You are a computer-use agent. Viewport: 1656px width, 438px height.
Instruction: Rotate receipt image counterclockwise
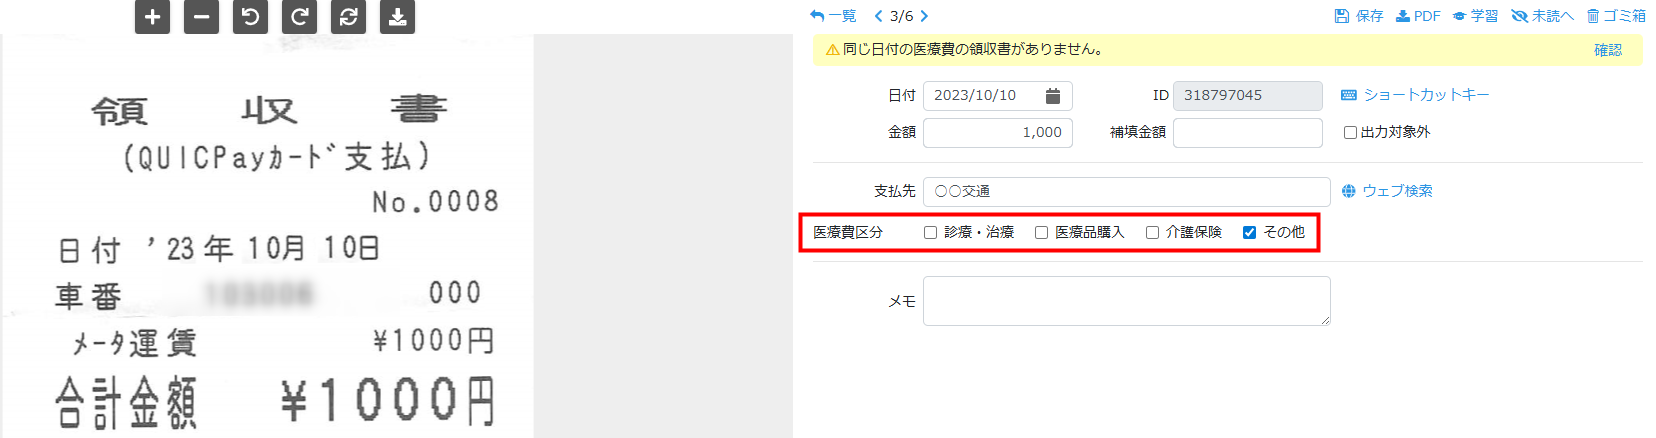[x=250, y=17]
